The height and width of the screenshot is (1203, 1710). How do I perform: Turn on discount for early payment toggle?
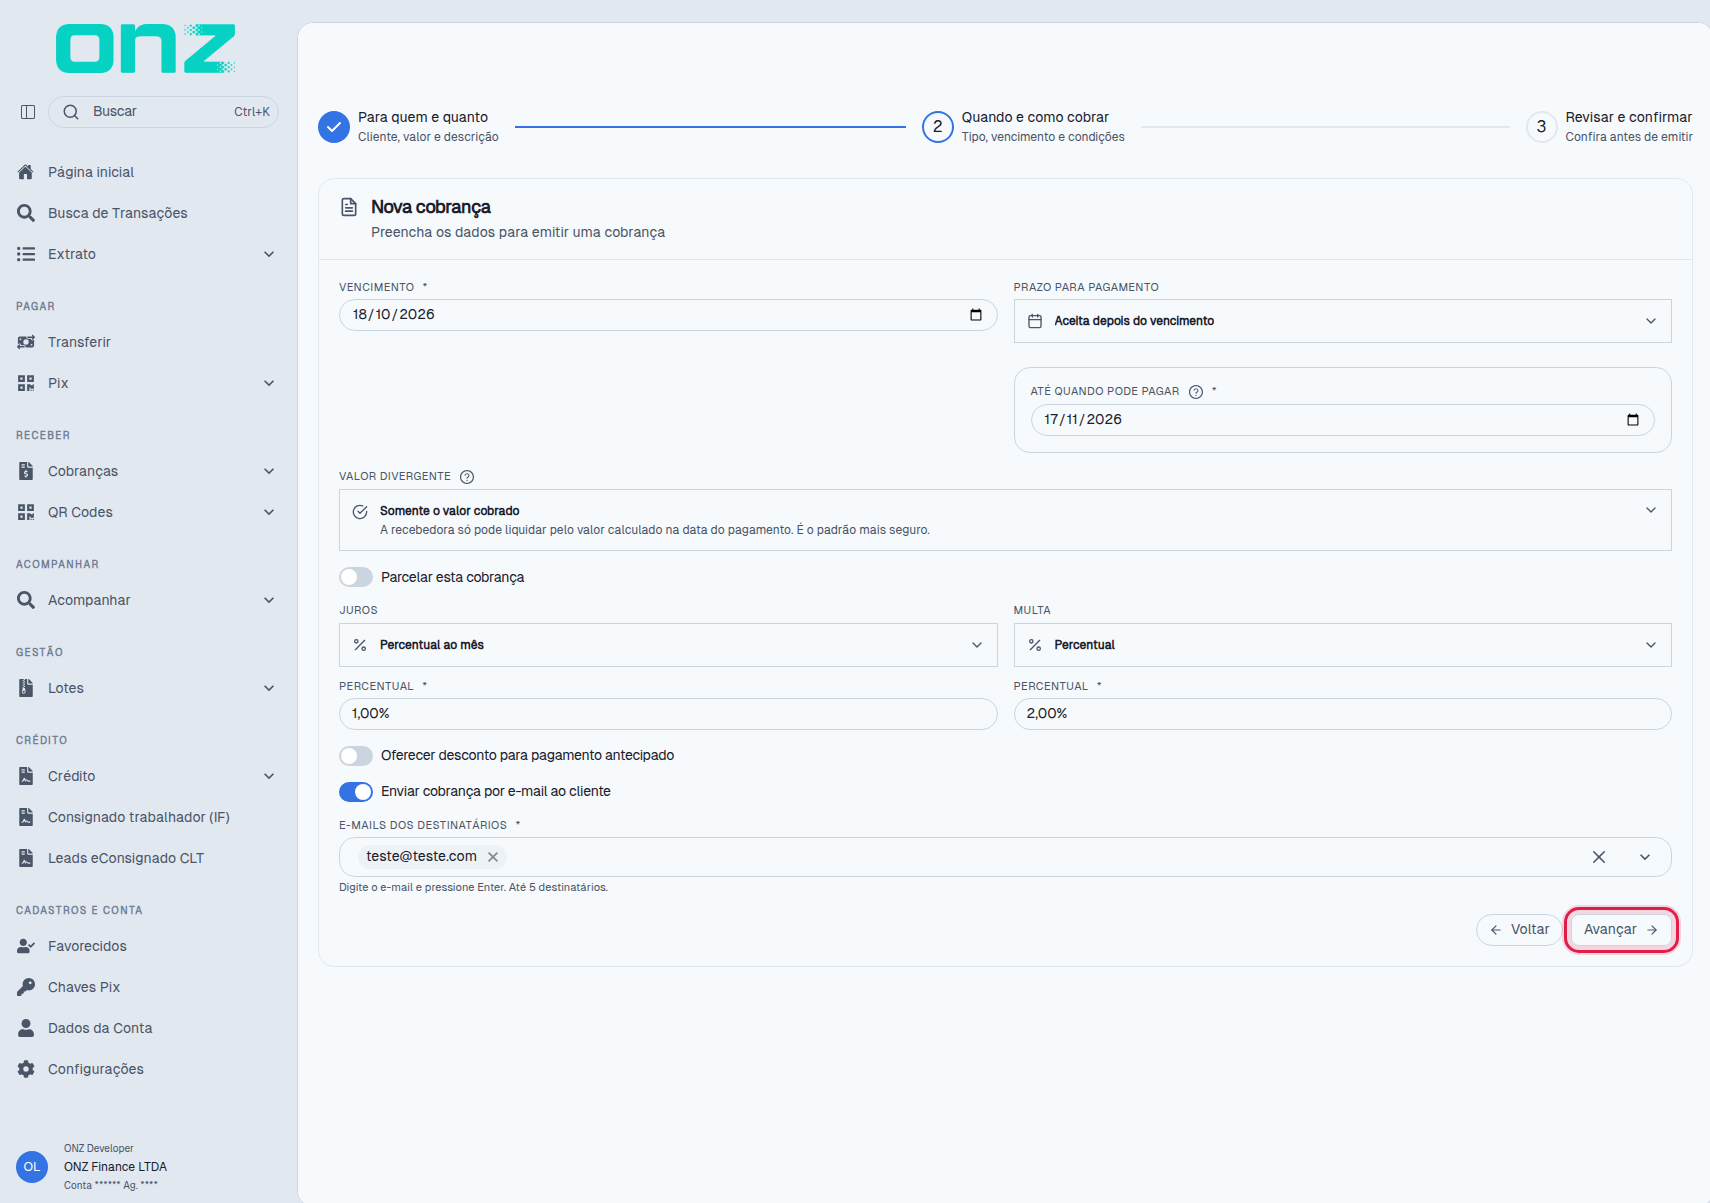pyautogui.click(x=356, y=756)
